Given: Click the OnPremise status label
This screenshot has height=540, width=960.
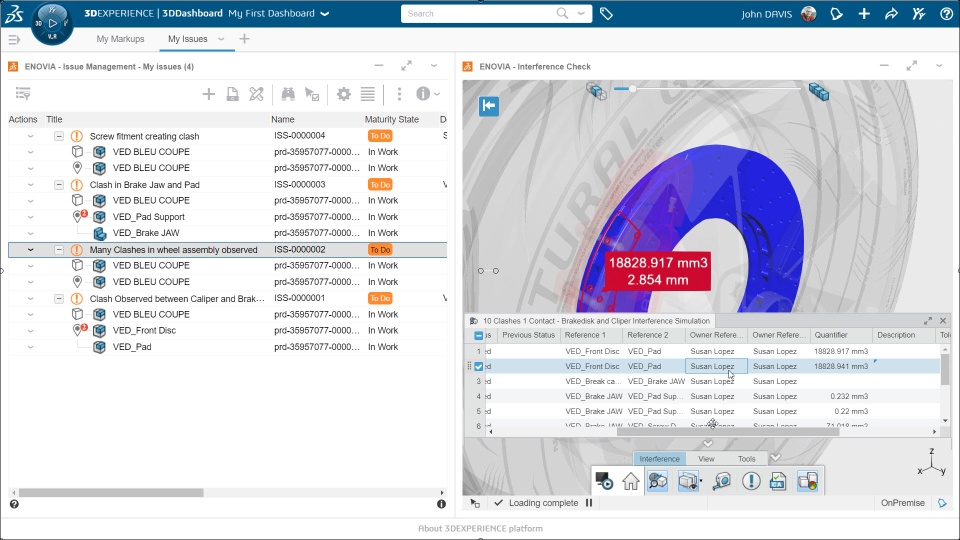Looking at the screenshot, I should (902, 503).
